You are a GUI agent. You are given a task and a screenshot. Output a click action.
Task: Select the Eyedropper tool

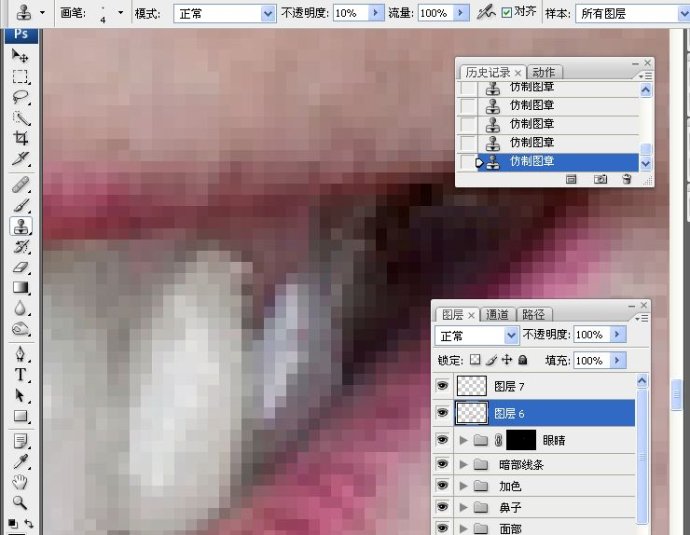pyautogui.click(x=20, y=461)
